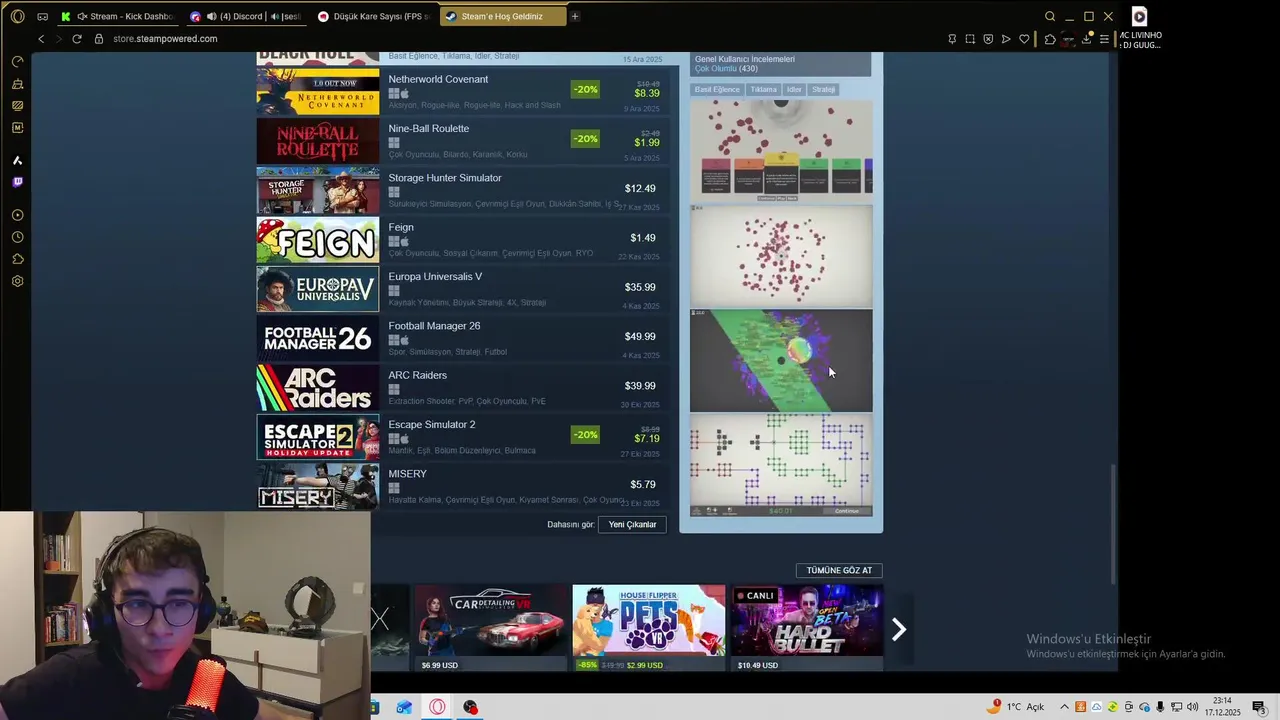The image size is (1280, 720).
Task: Open the Hard Bullet live card
Action: click(x=807, y=628)
